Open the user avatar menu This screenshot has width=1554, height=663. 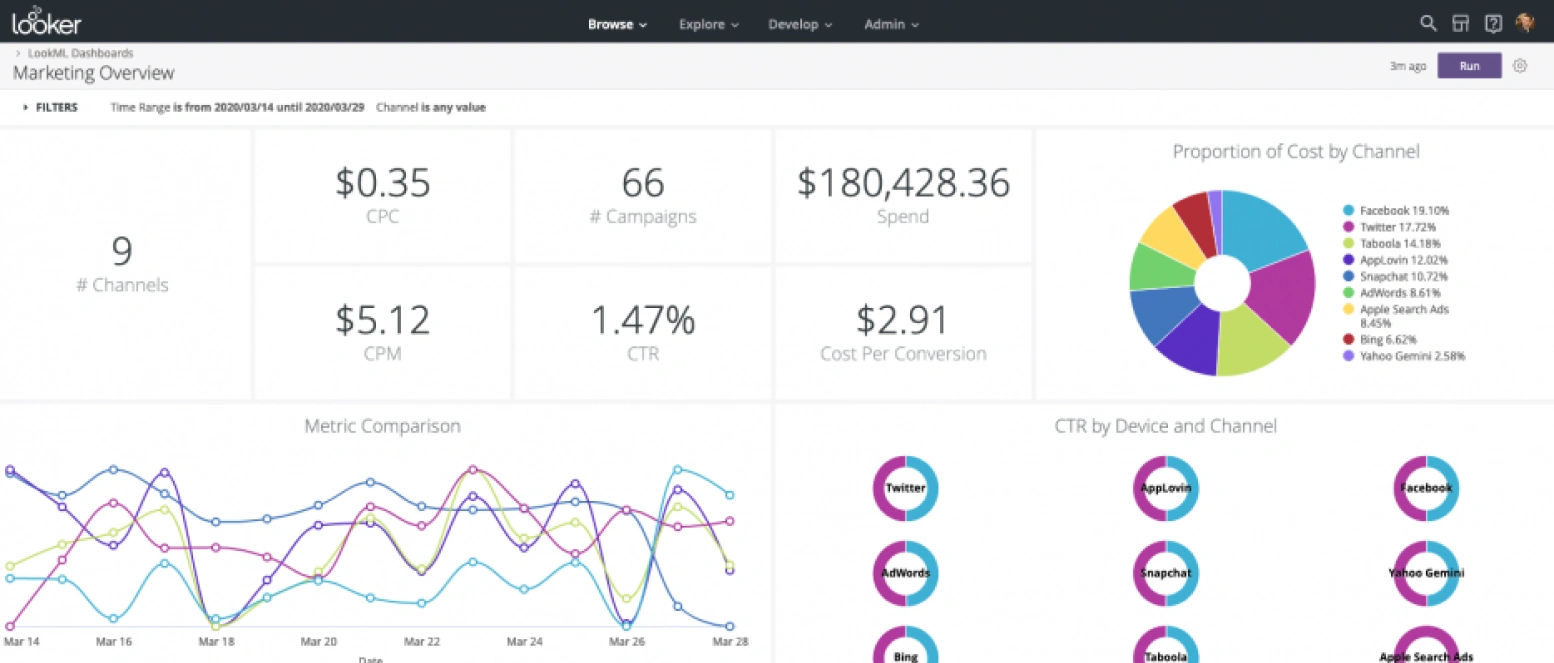tap(1525, 23)
